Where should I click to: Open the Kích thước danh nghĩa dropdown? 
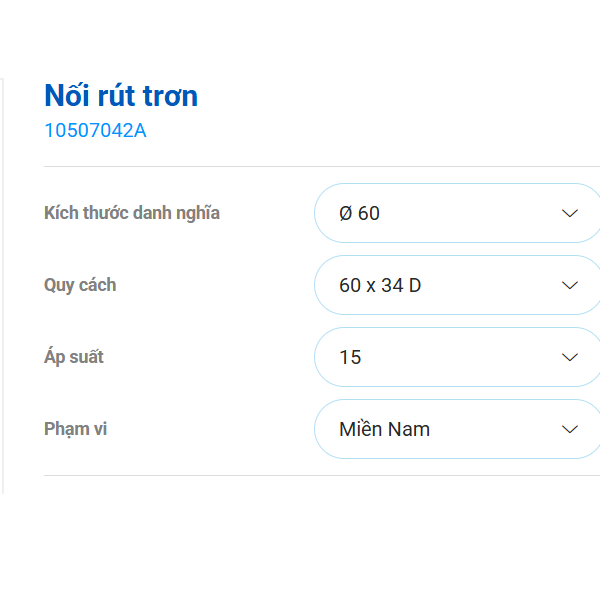(456, 213)
